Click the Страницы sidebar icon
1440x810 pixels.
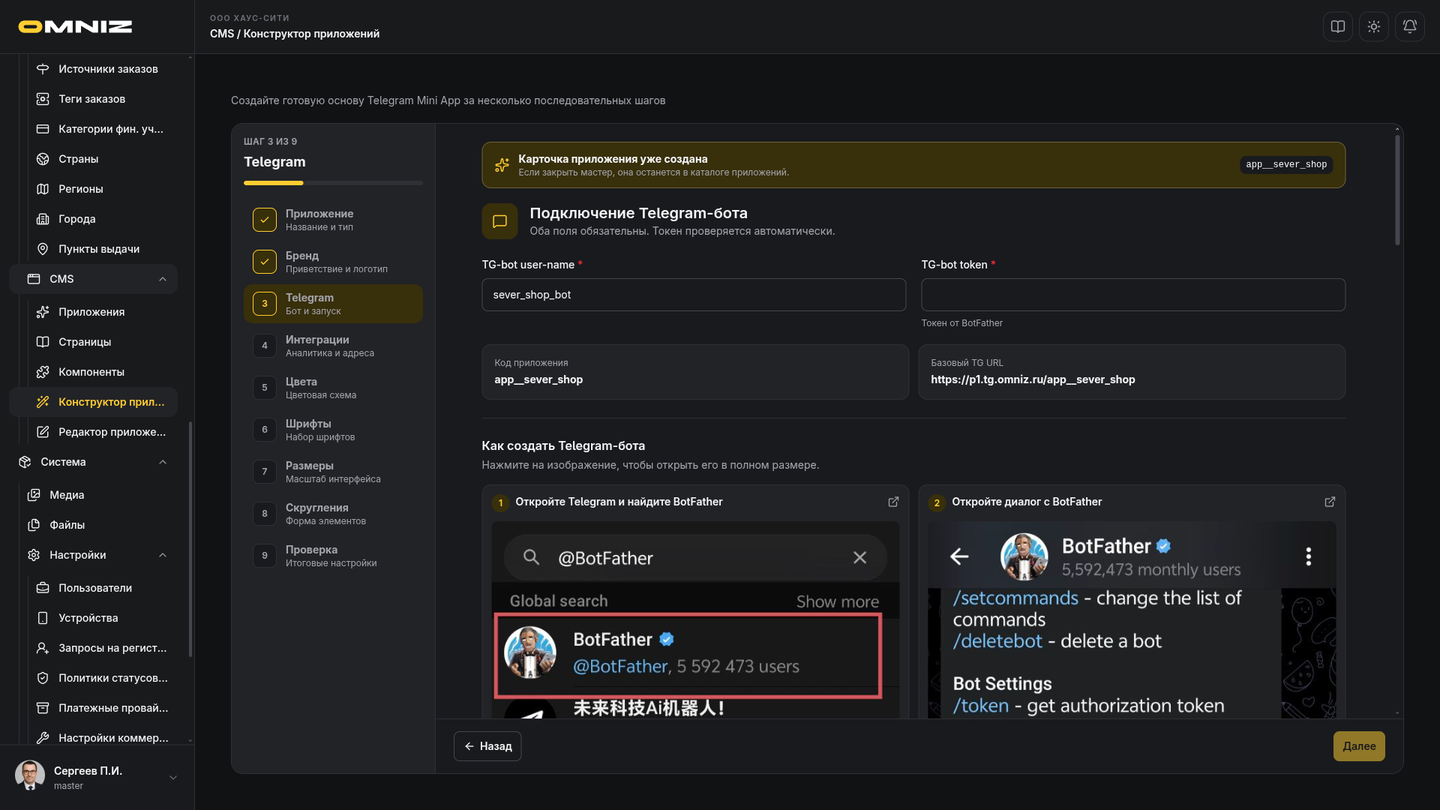[x=43, y=342]
